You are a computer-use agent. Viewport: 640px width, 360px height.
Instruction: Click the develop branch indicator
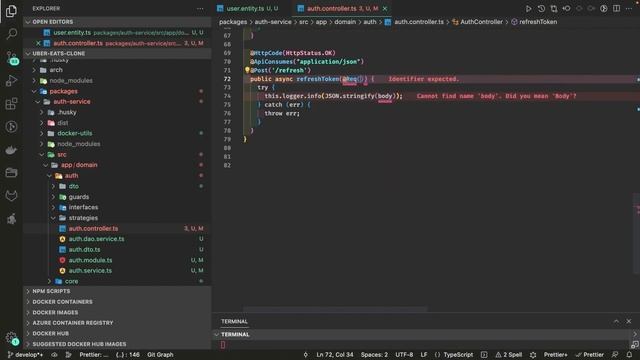click(x=25, y=355)
